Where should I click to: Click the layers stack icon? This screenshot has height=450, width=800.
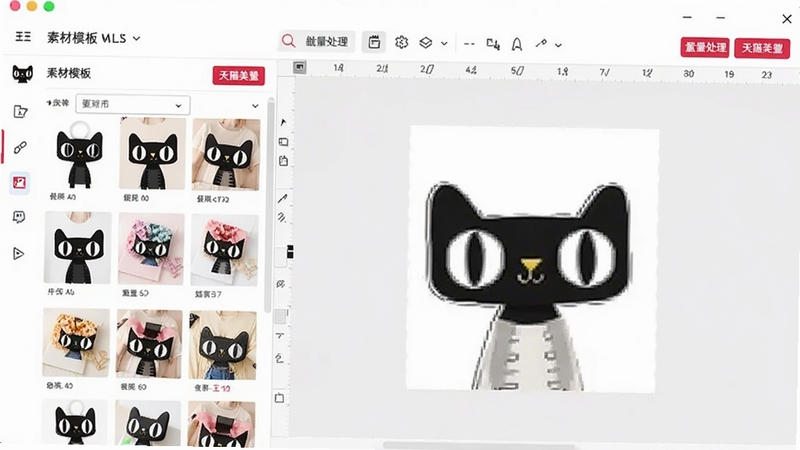(x=426, y=43)
